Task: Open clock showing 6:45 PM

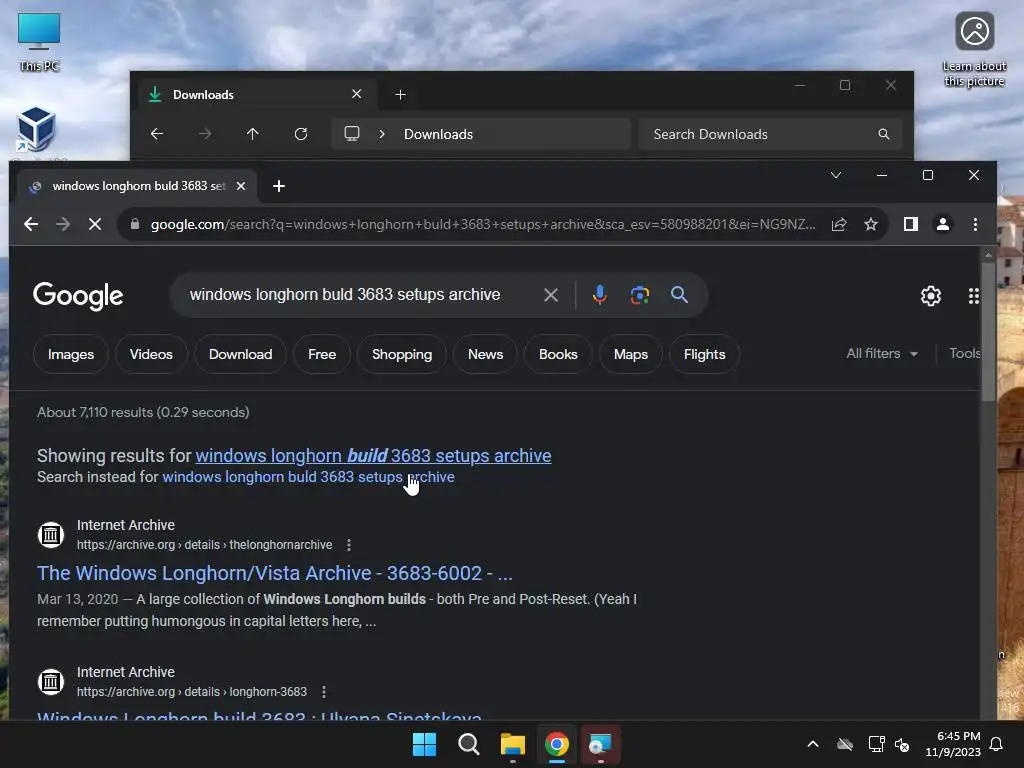Action: point(953,744)
